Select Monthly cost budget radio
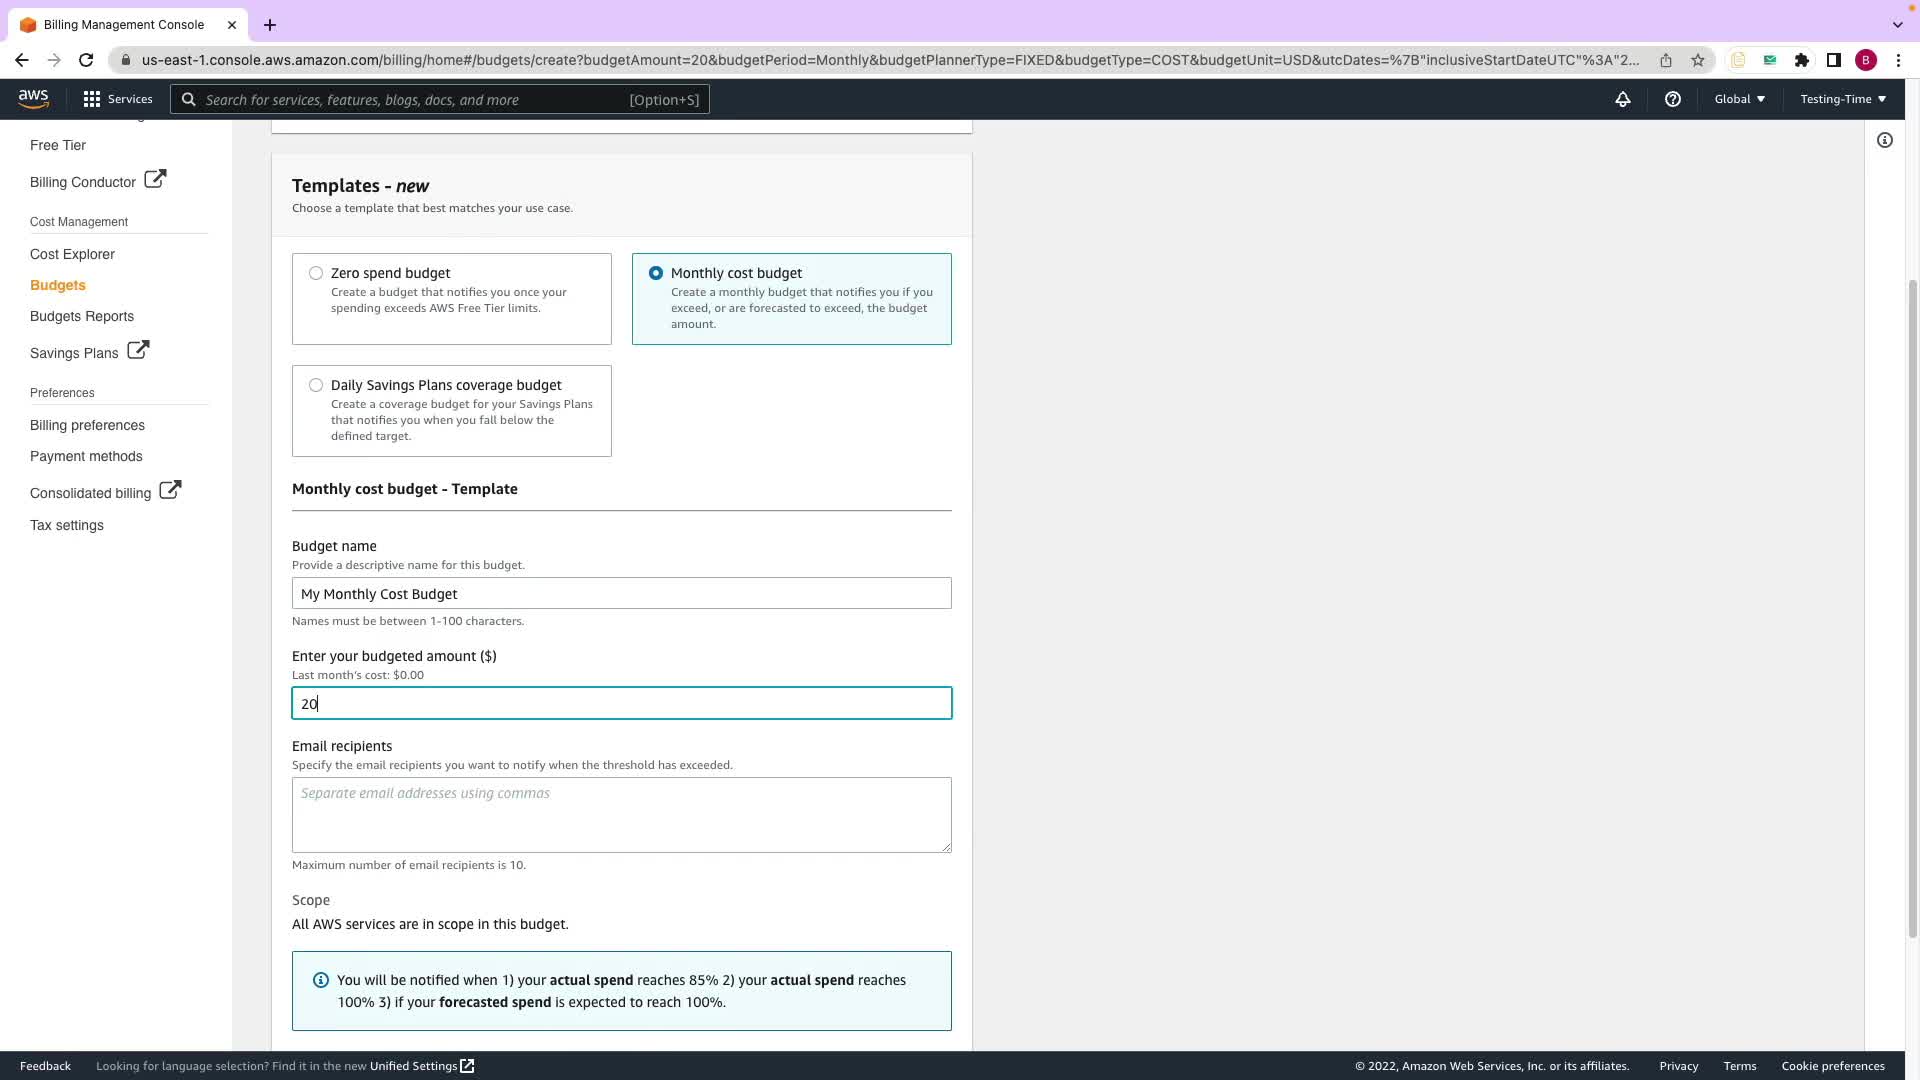 click(x=656, y=273)
